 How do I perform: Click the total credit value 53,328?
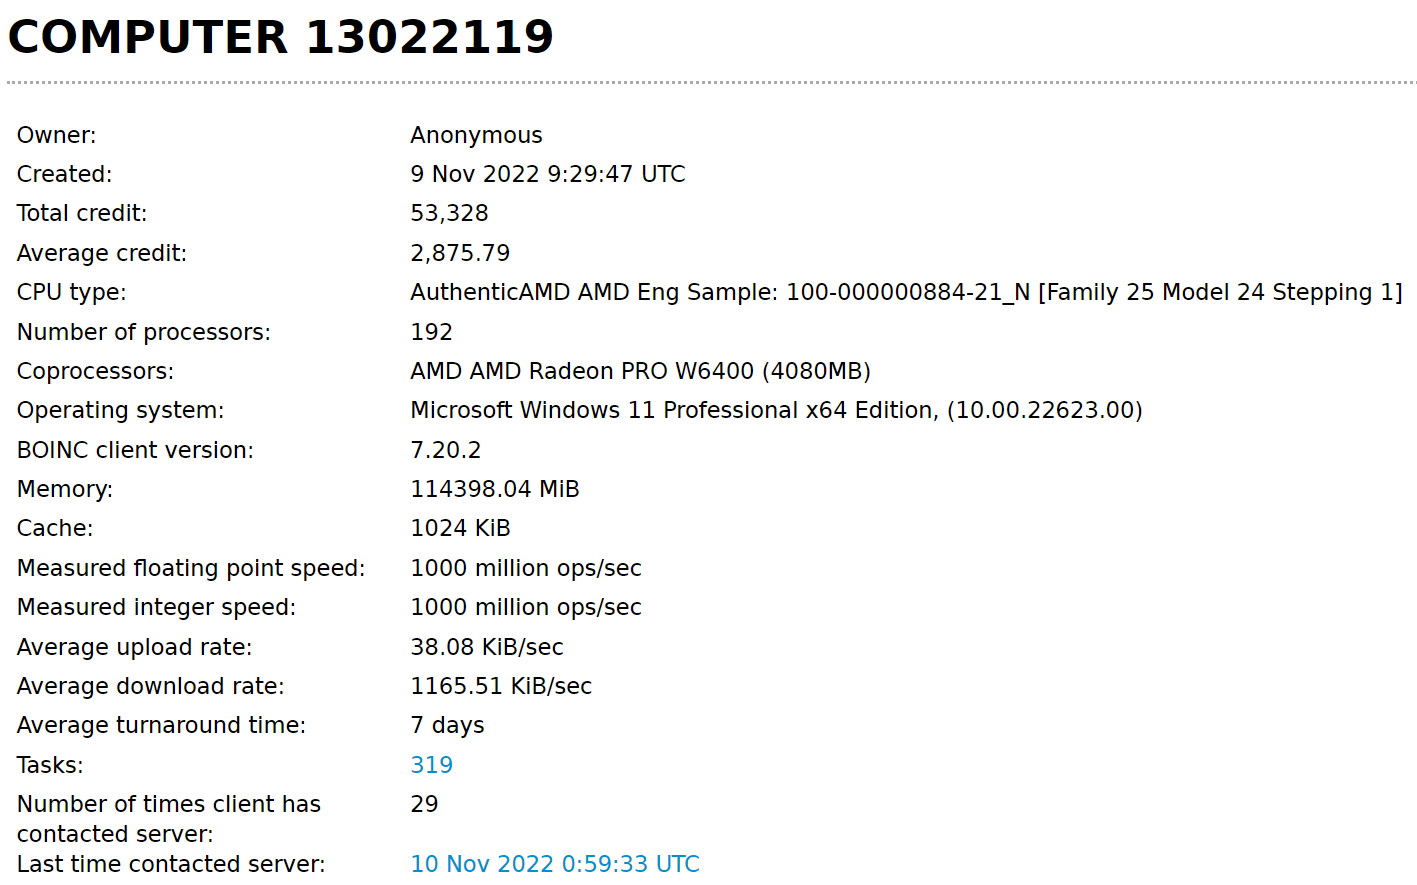(449, 213)
